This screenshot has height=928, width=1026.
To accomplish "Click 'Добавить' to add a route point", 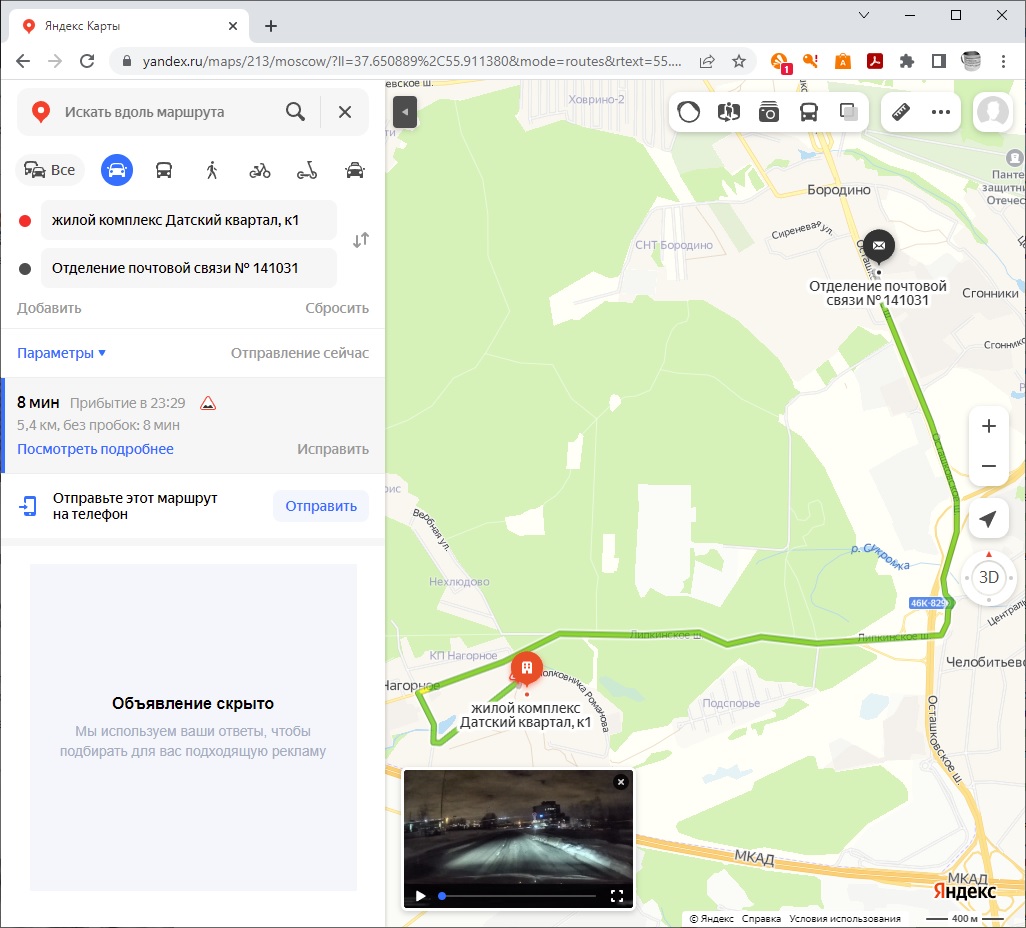I will (49, 308).
